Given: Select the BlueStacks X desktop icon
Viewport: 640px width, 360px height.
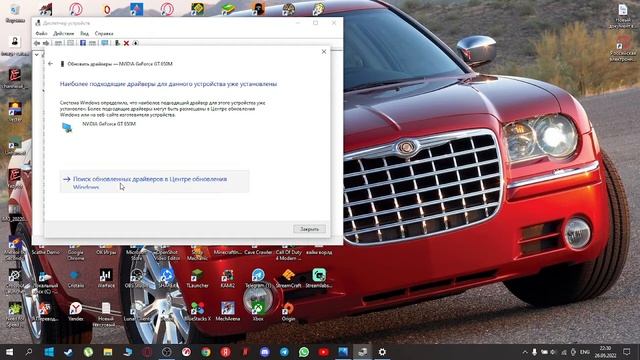Looking at the screenshot, I should (x=198, y=311).
